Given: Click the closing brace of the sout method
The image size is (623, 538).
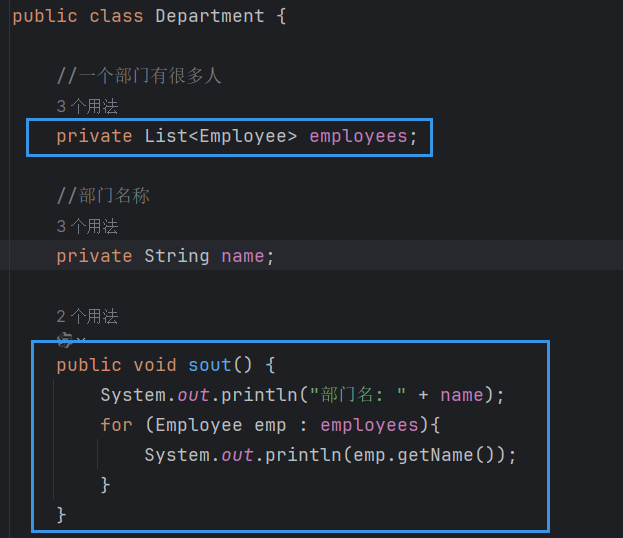Looking at the screenshot, I should [x=61, y=515].
